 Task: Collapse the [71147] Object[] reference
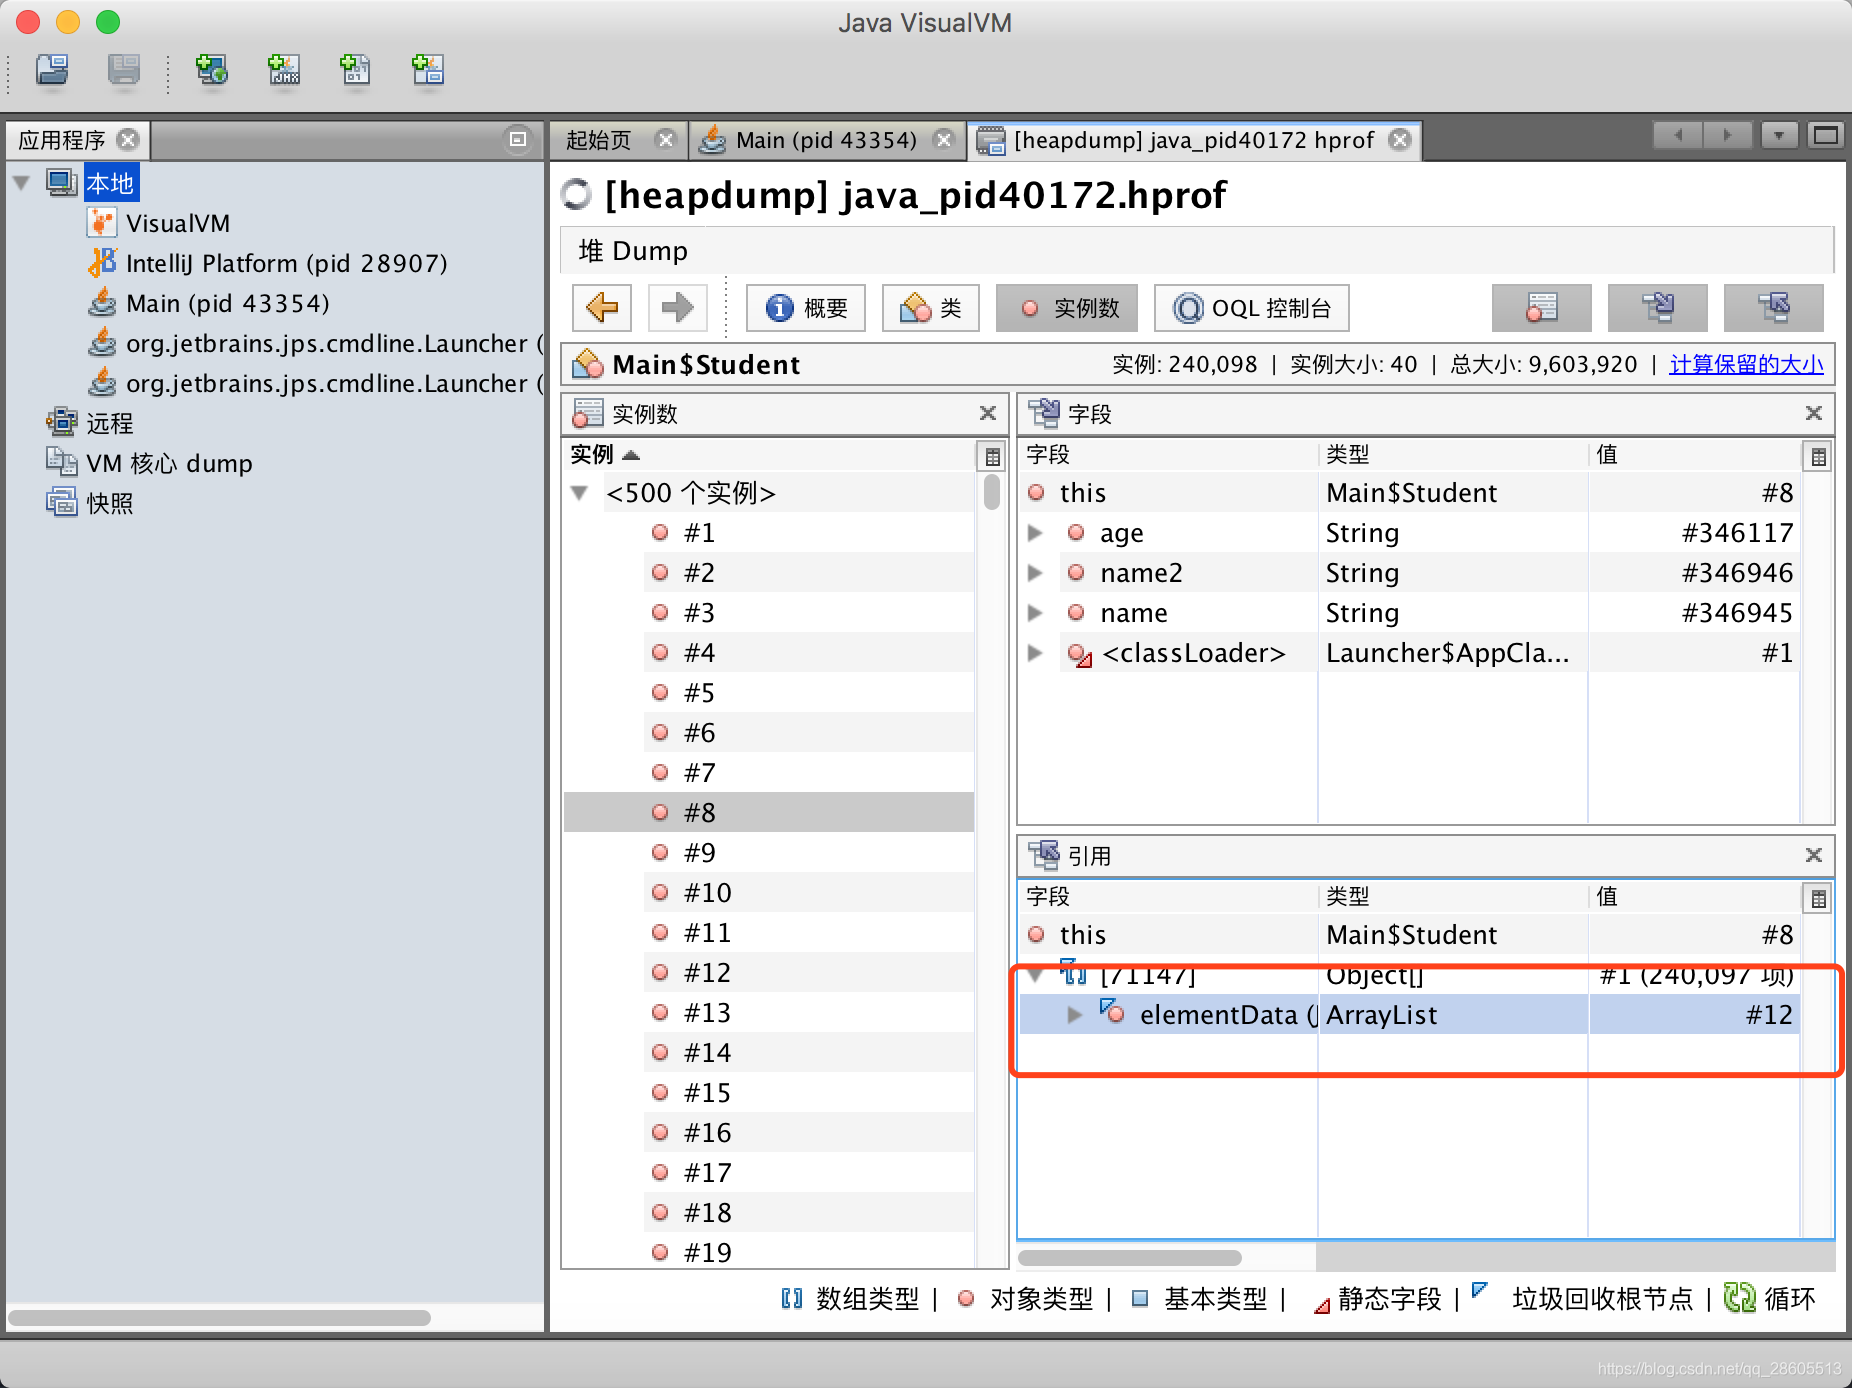click(1036, 974)
